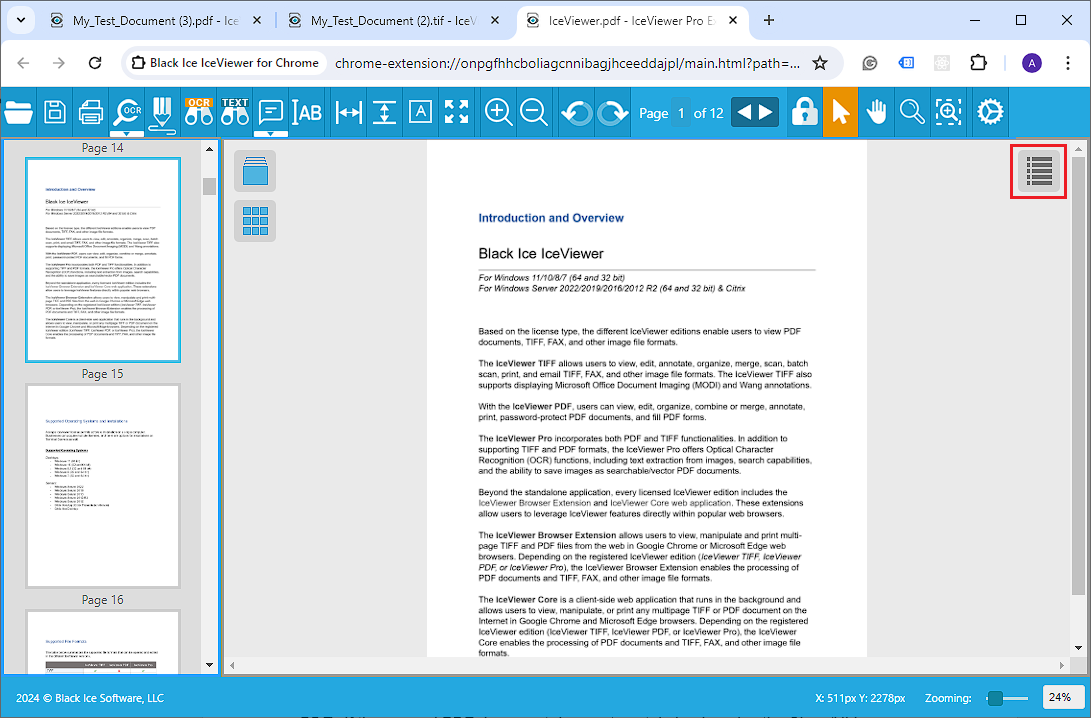Print the document using the printer icon
The image size is (1091, 718).
[91, 112]
